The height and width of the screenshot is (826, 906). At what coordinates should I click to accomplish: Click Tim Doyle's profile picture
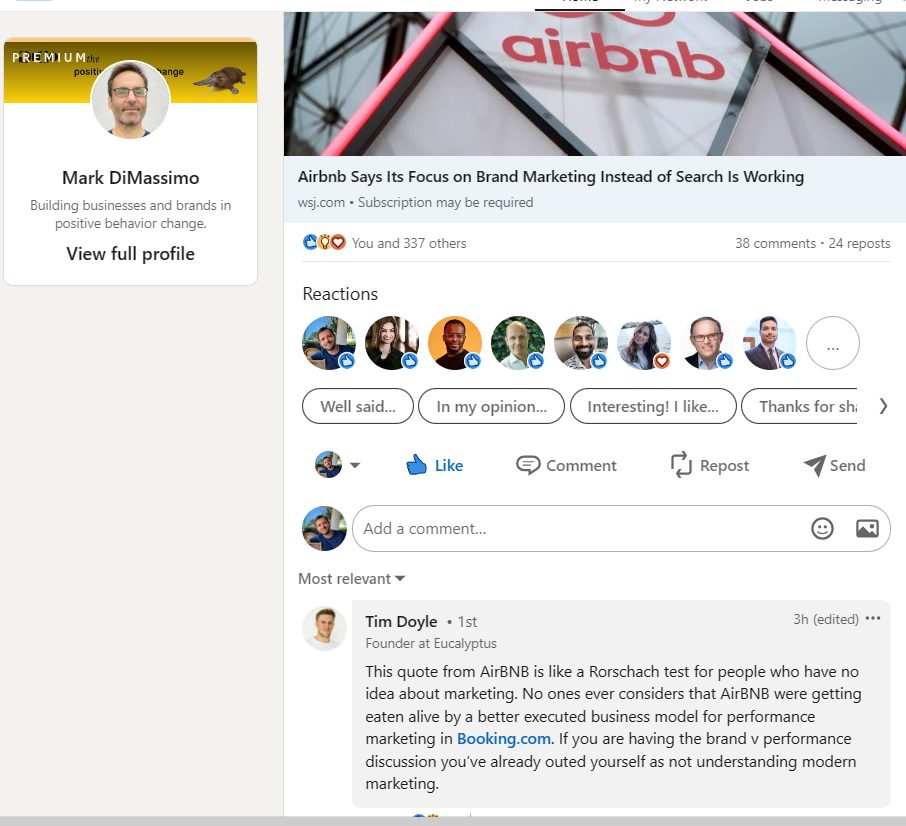pyautogui.click(x=324, y=628)
